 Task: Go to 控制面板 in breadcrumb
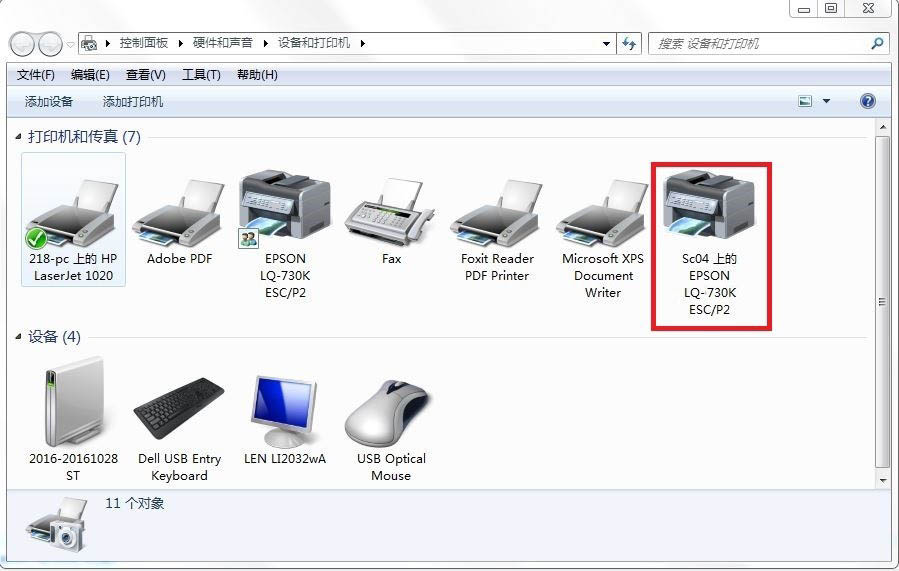point(144,43)
